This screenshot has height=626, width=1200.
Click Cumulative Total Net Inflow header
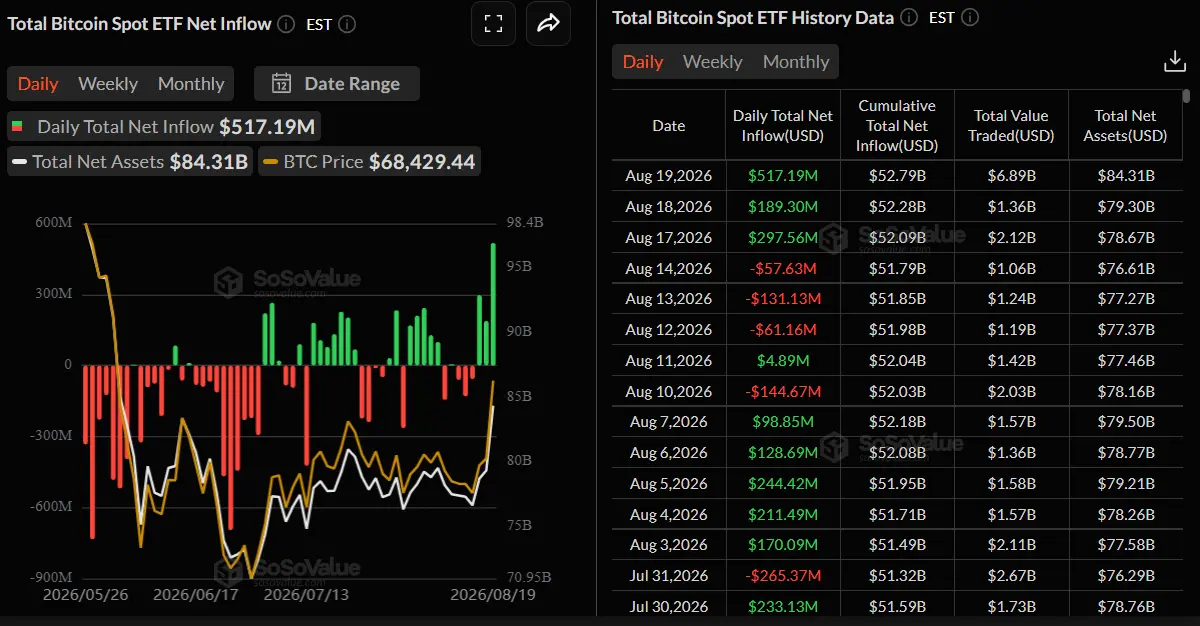tap(897, 126)
